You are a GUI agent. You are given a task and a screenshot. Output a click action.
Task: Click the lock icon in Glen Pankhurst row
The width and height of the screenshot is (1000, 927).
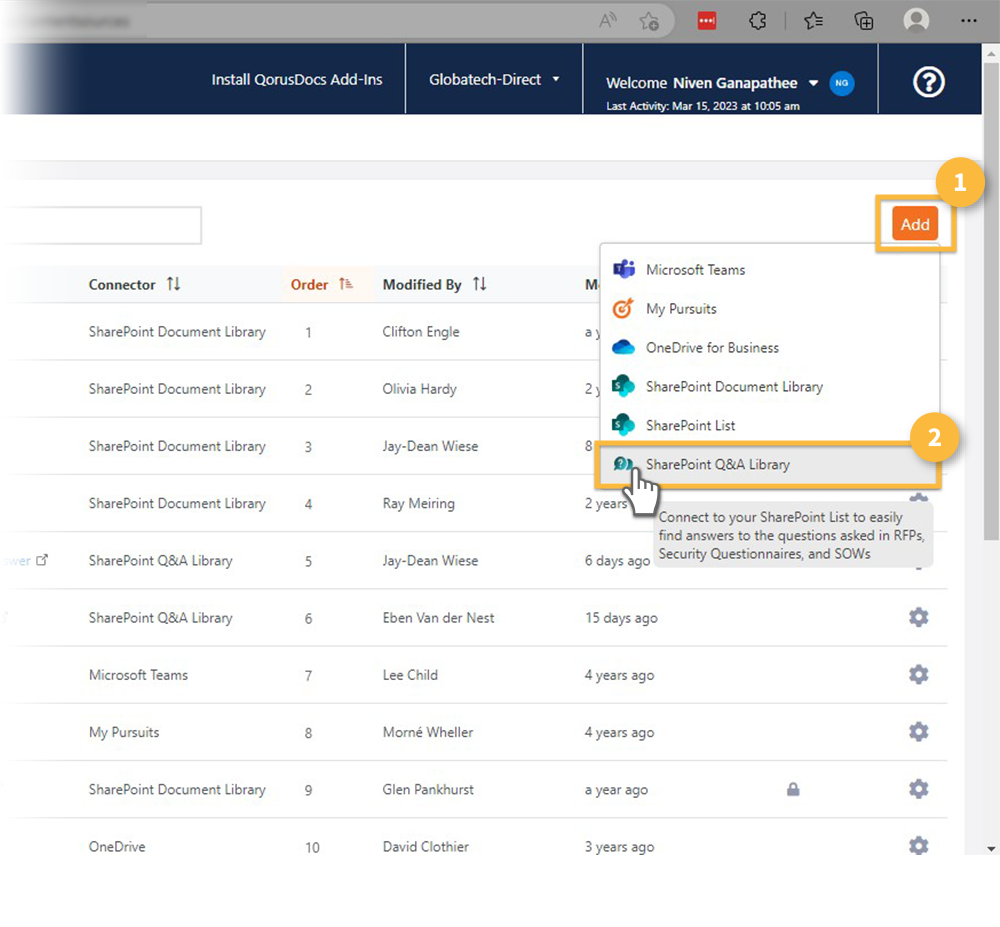click(x=793, y=789)
